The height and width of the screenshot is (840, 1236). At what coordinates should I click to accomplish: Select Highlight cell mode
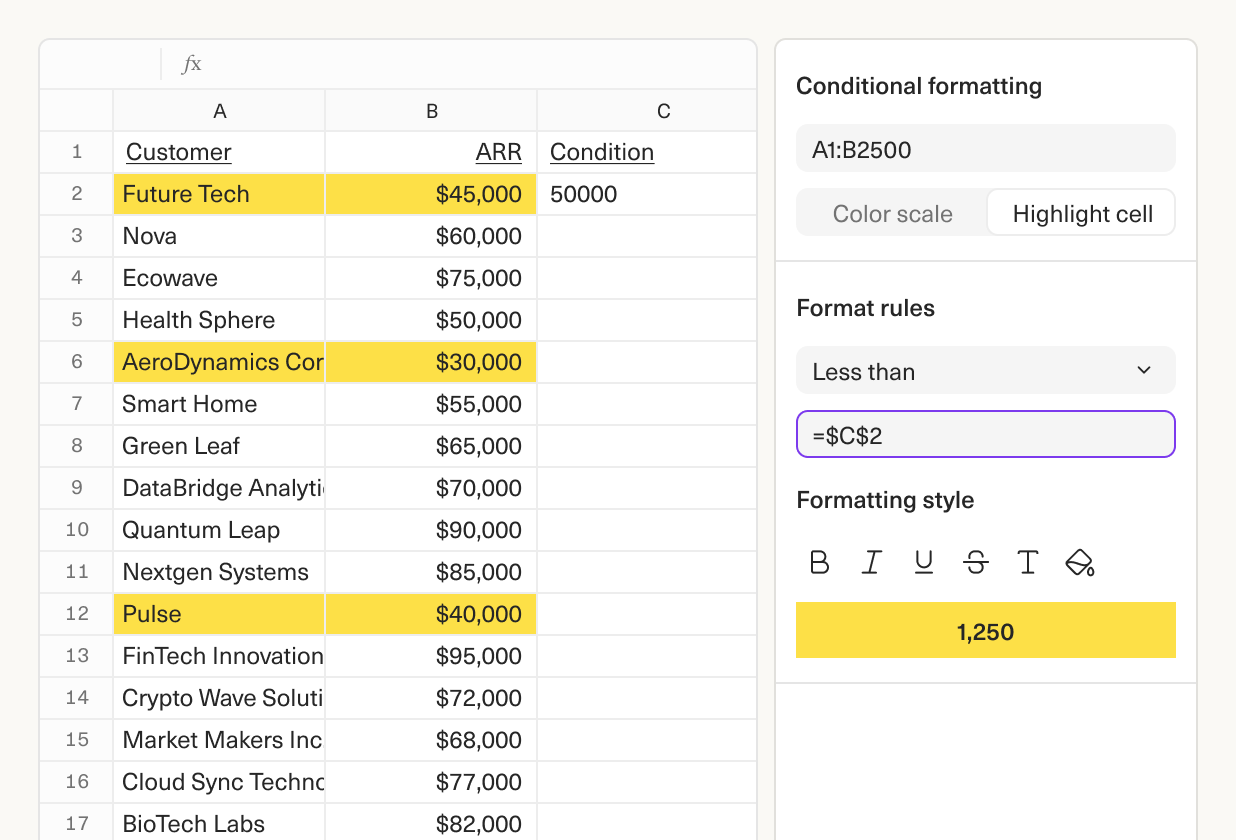pyautogui.click(x=1081, y=212)
